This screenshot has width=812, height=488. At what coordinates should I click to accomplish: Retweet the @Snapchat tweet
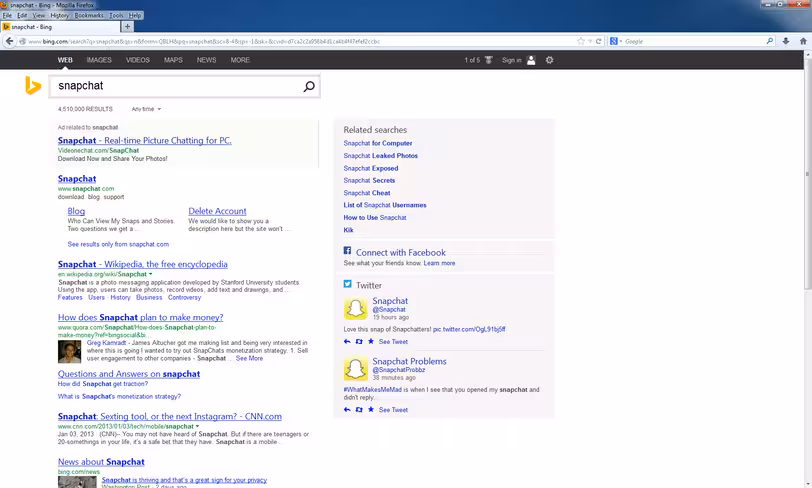coord(359,341)
